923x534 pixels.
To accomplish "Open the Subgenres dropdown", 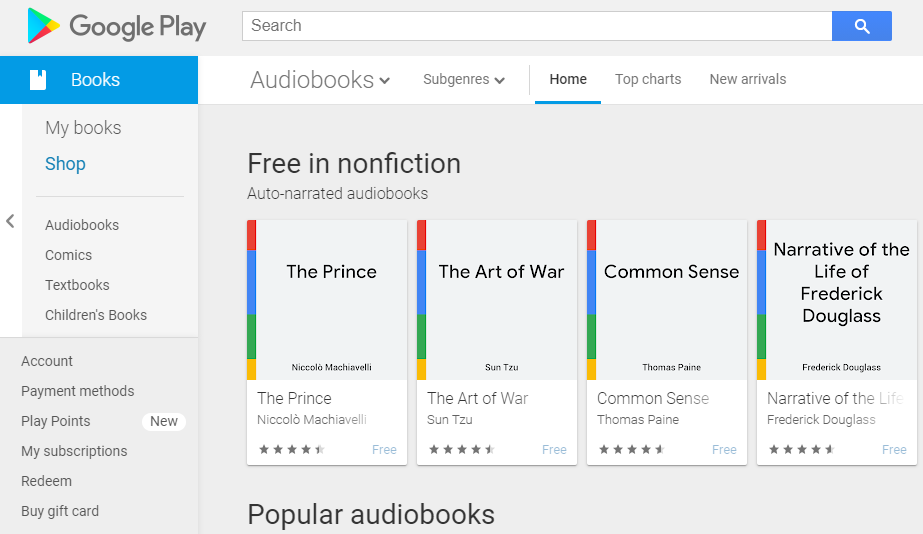I will pos(464,79).
